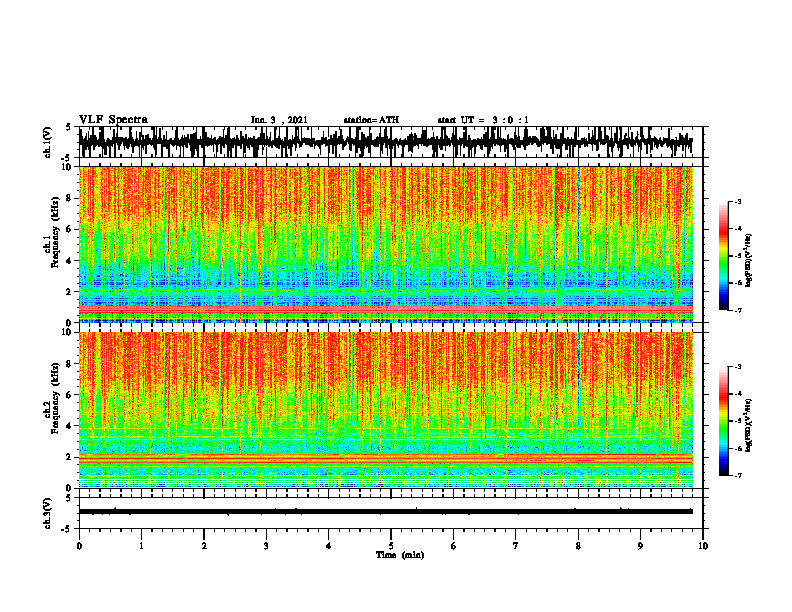The image size is (792, 612).
Task: Click the "8" kHz tick of ch.1 spectrogram
Action: (69, 198)
